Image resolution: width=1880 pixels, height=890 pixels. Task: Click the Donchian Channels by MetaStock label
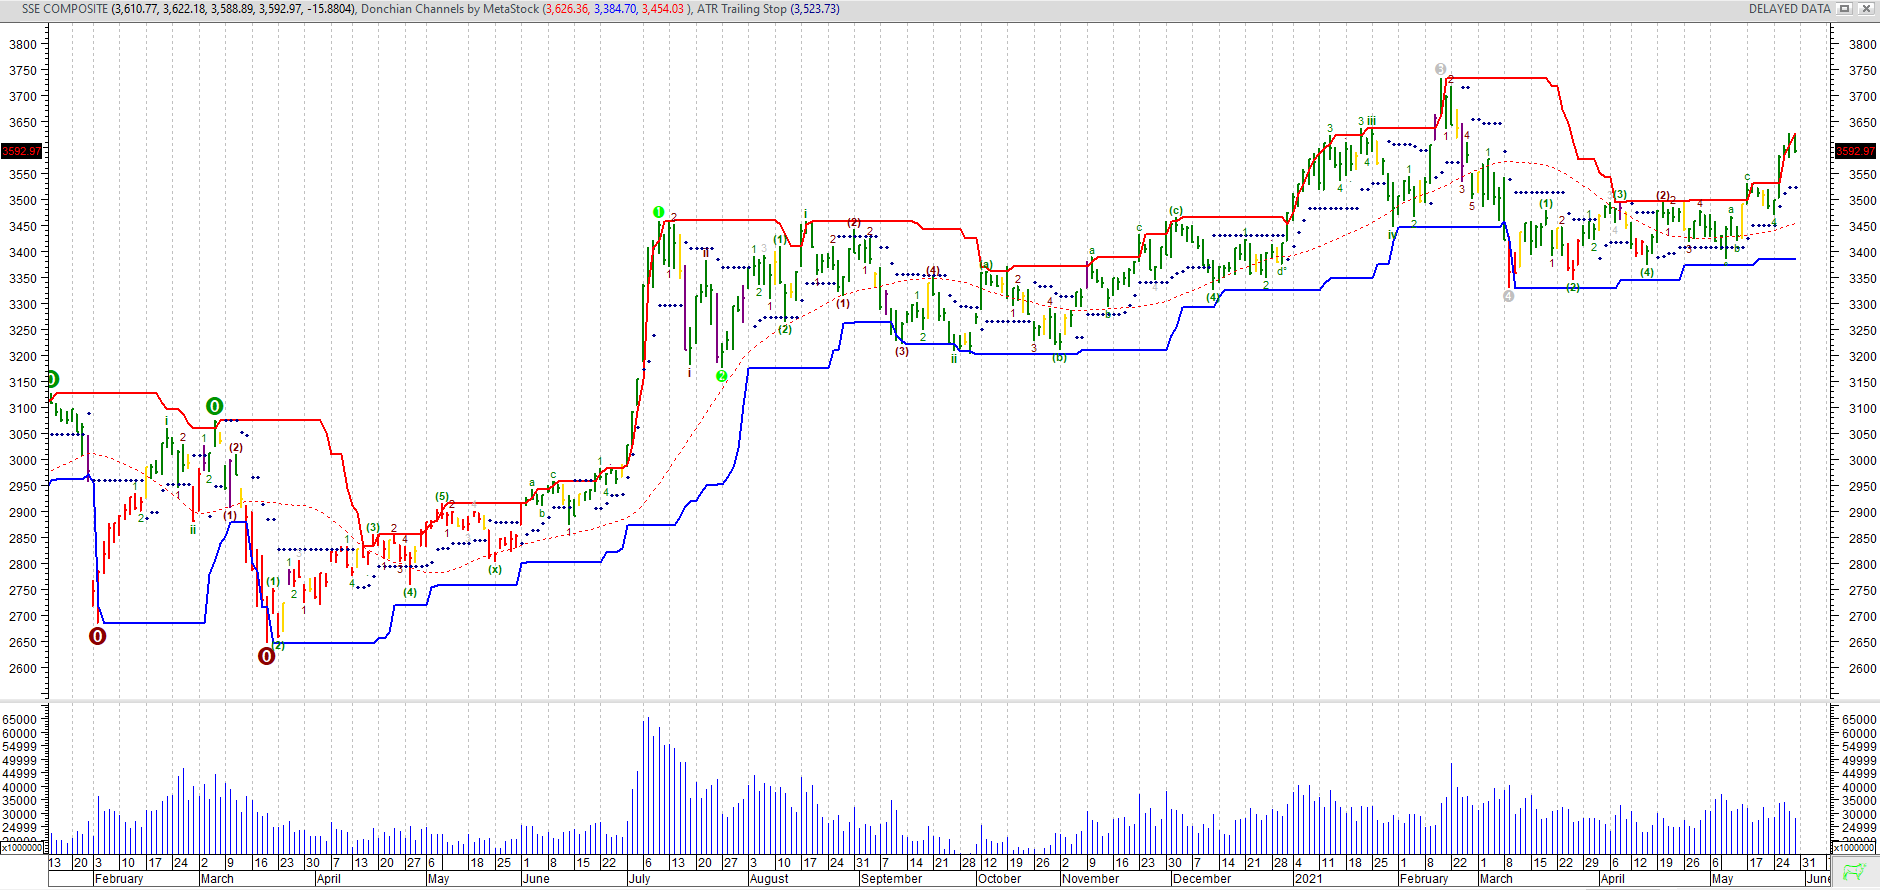click(450, 9)
